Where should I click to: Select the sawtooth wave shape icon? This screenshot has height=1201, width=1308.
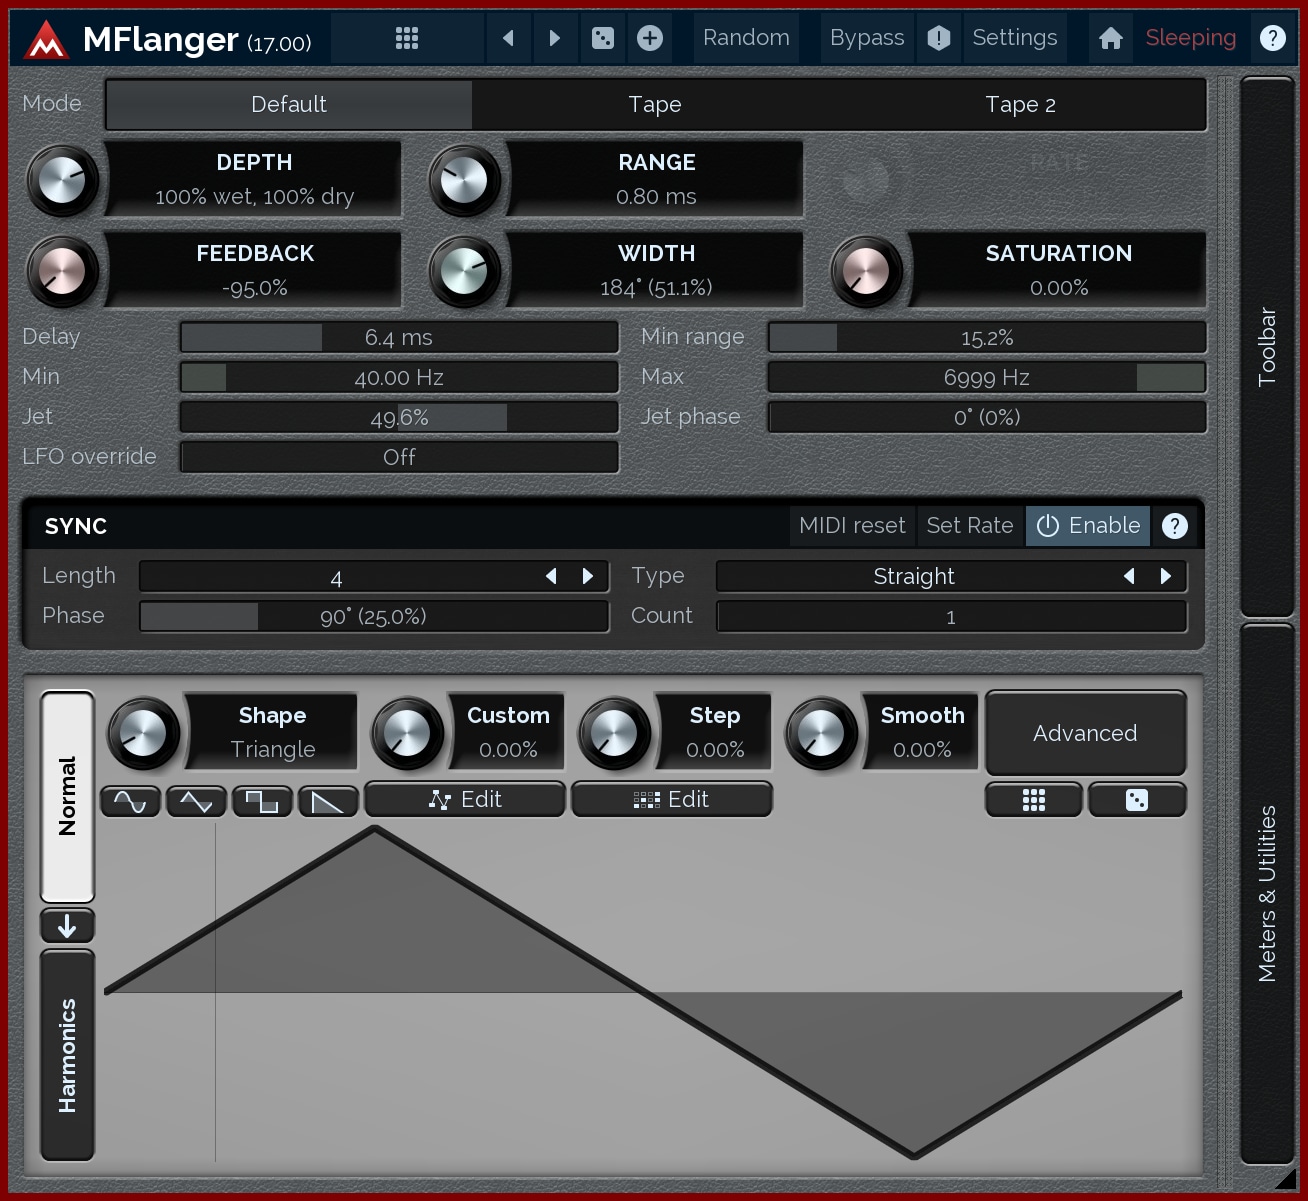[328, 801]
